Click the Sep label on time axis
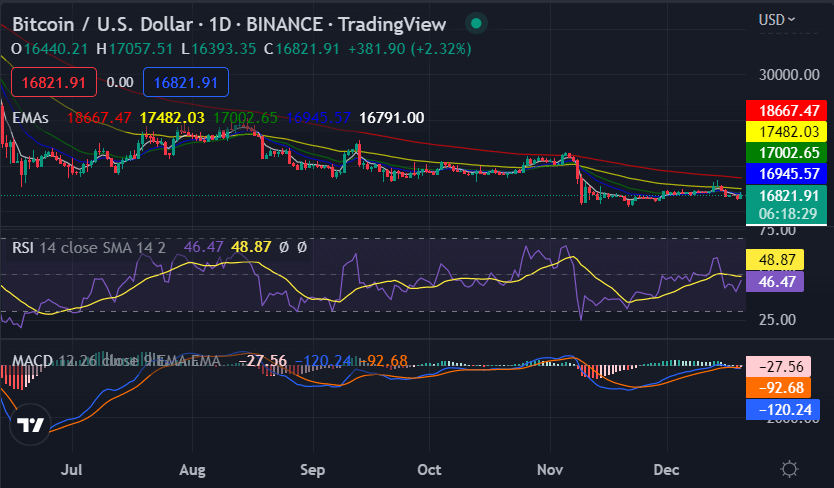This screenshot has width=834, height=488. pos(312,469)
